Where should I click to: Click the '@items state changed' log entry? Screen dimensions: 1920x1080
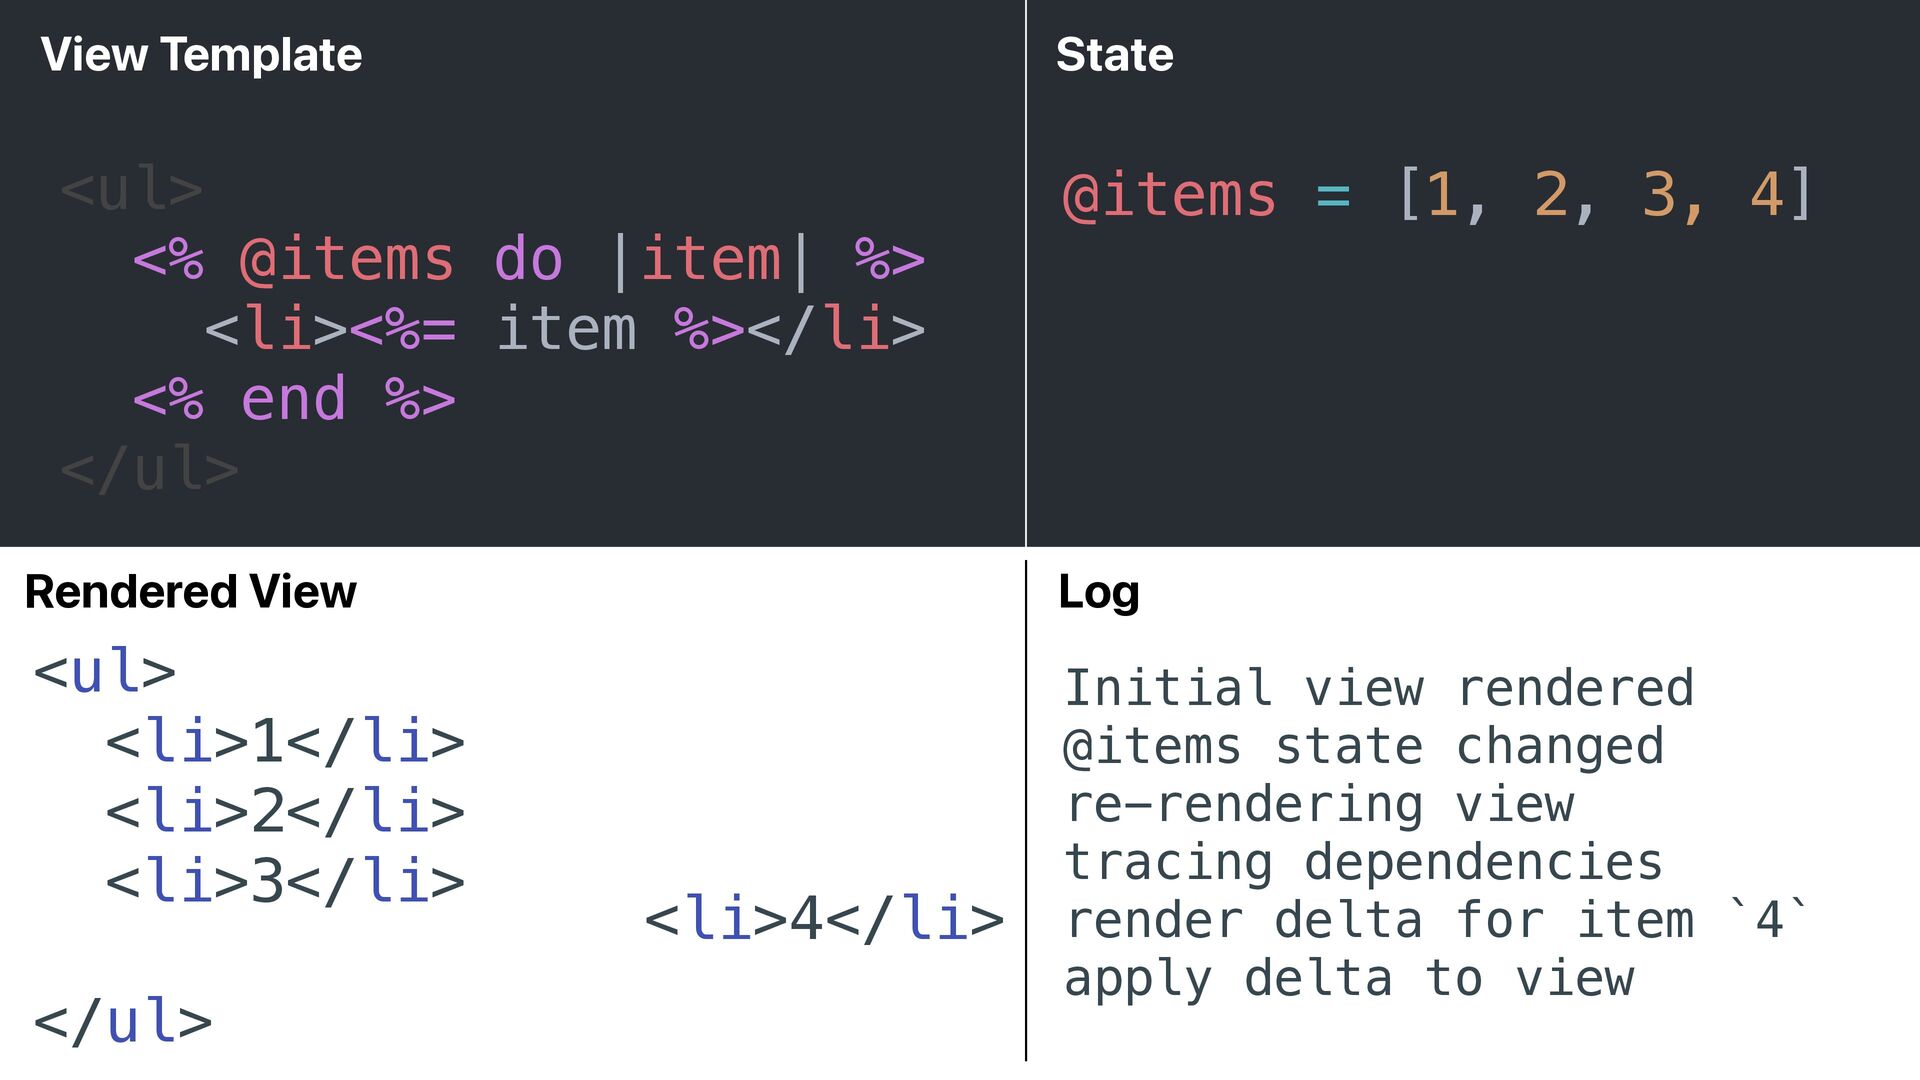point(1363,747)
